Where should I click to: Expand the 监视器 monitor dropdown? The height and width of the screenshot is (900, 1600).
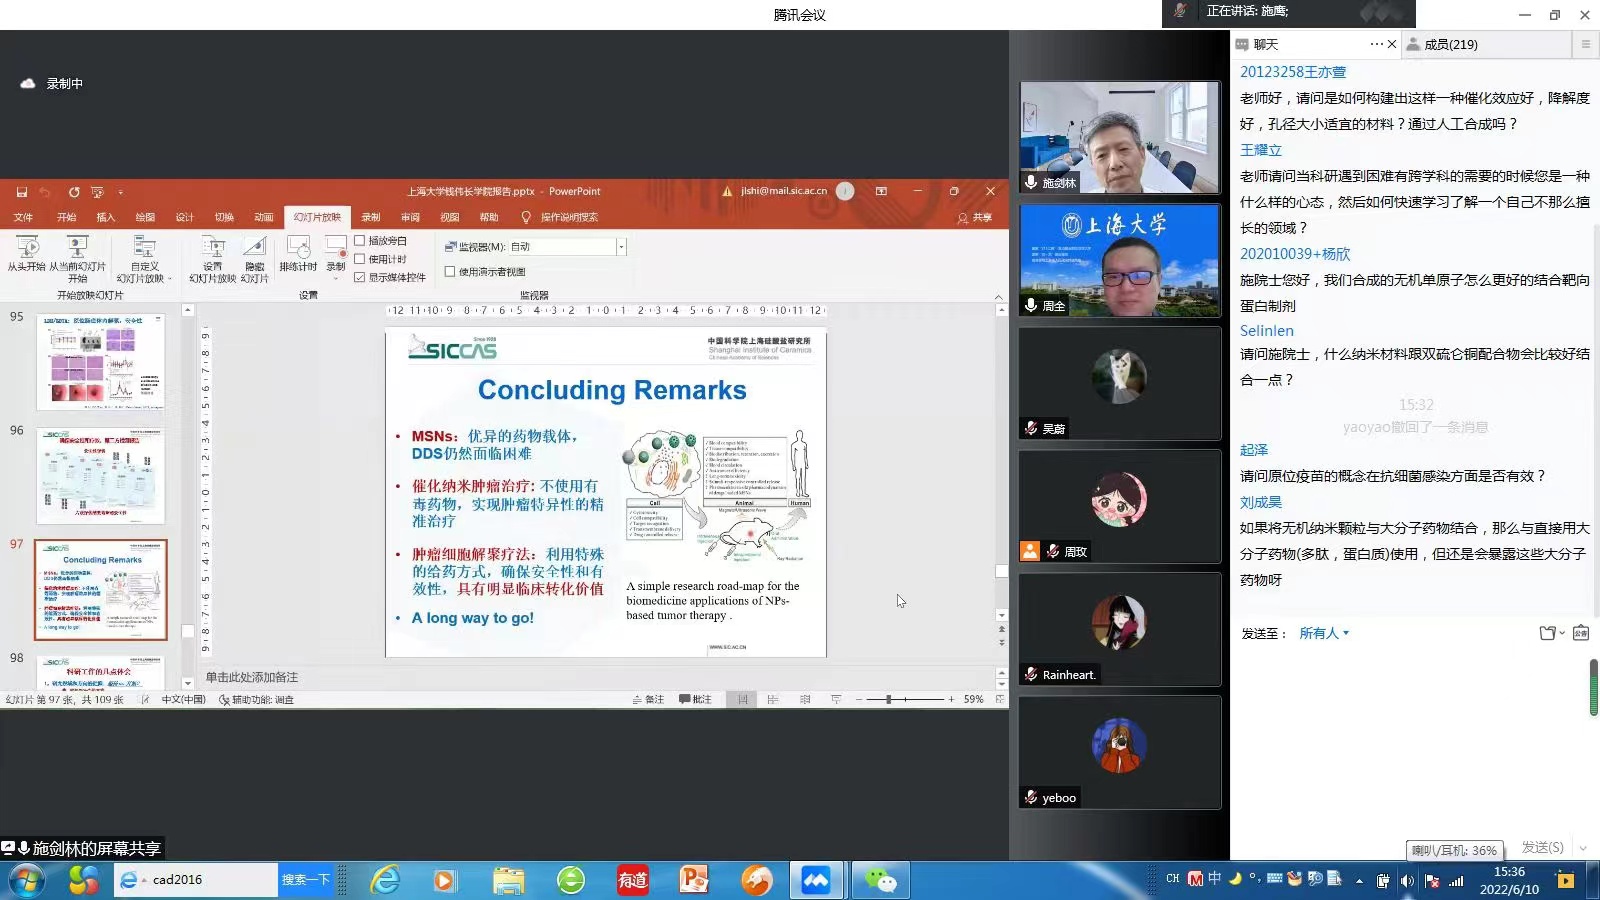[x=621, y=247]
